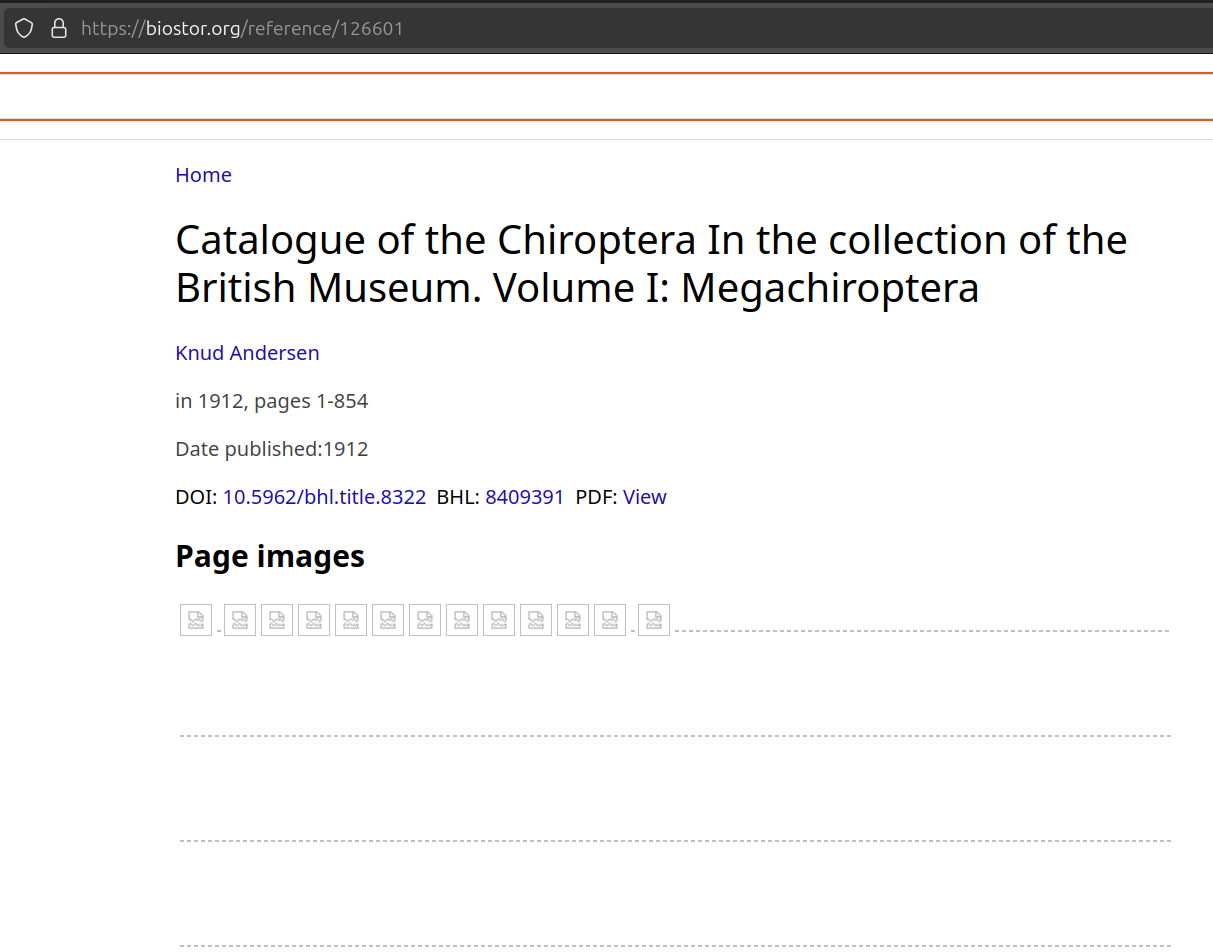Open the eighth page image thumbnail
Viewport: 1213px width, 952px height.
click(462, 620)
